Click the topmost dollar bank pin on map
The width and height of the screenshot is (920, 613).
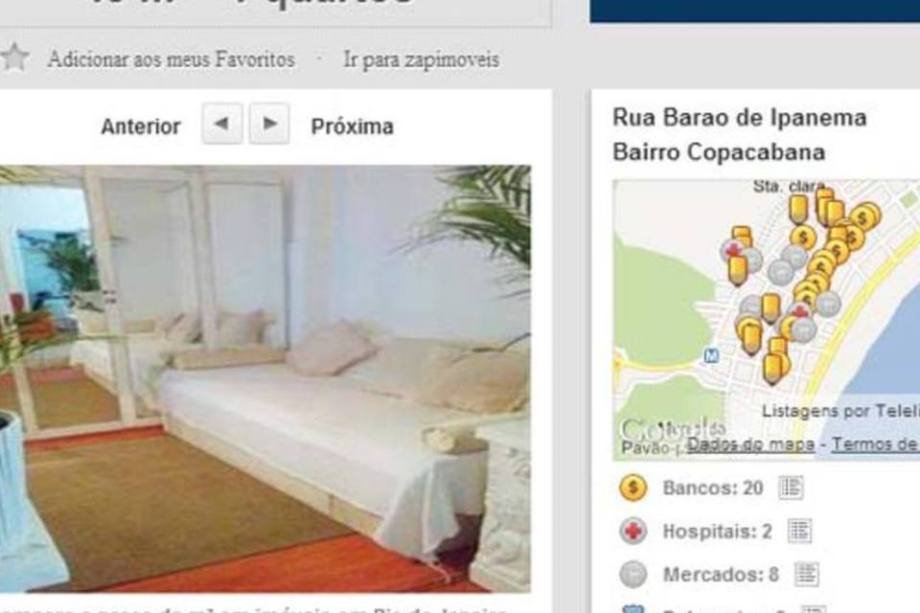point(864,217)
